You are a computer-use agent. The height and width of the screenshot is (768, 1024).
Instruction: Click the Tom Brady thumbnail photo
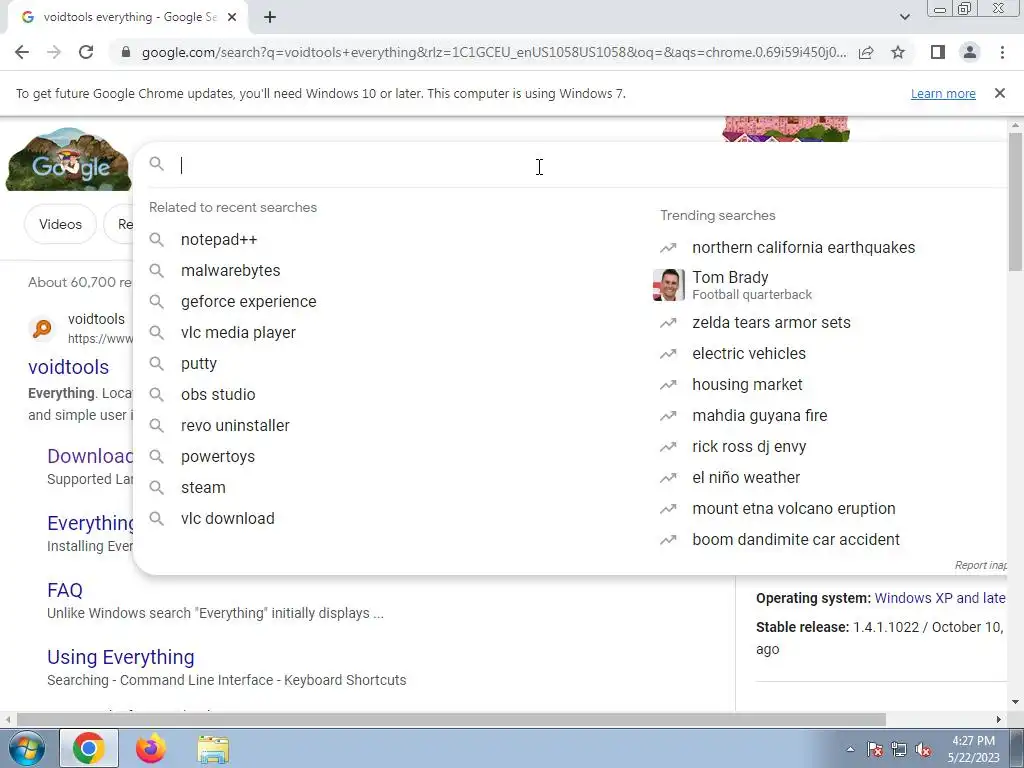point(668,285)
